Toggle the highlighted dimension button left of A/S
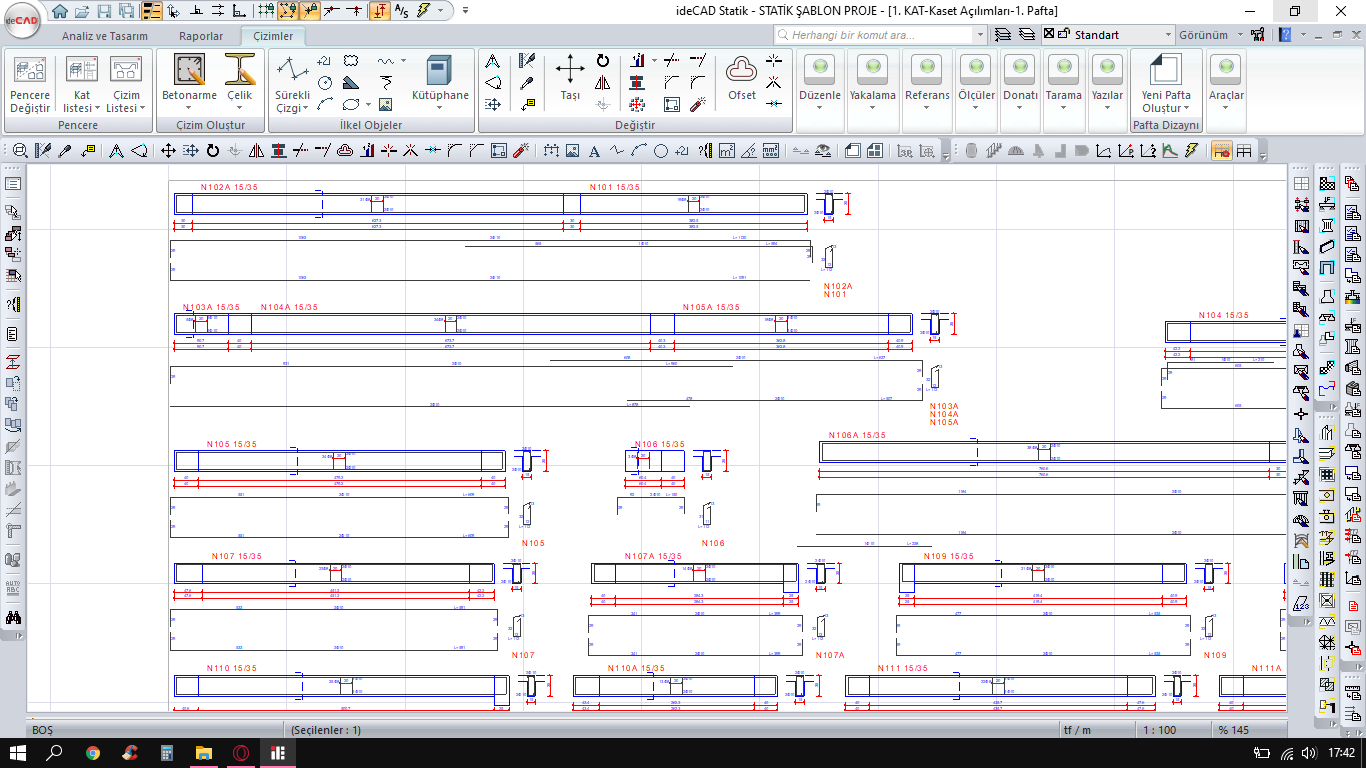1366x768 pixels. click(379, 11)
